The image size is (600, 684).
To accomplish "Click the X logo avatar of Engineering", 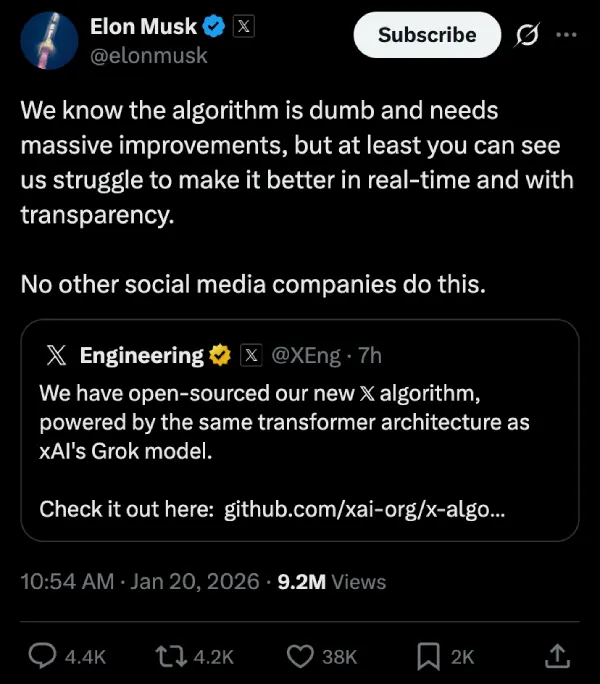I will point(57,355).
